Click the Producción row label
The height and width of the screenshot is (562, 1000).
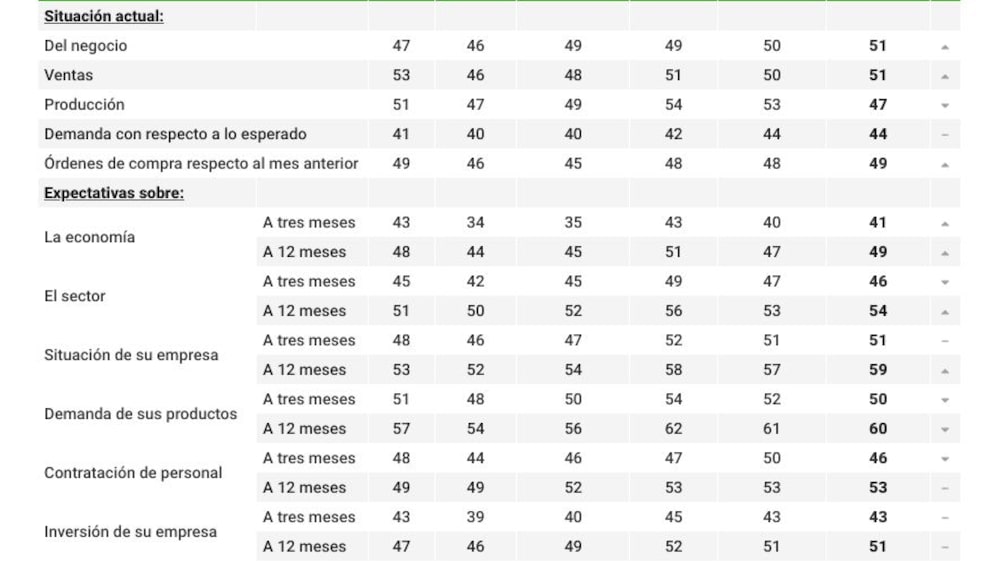pos(84,105)
